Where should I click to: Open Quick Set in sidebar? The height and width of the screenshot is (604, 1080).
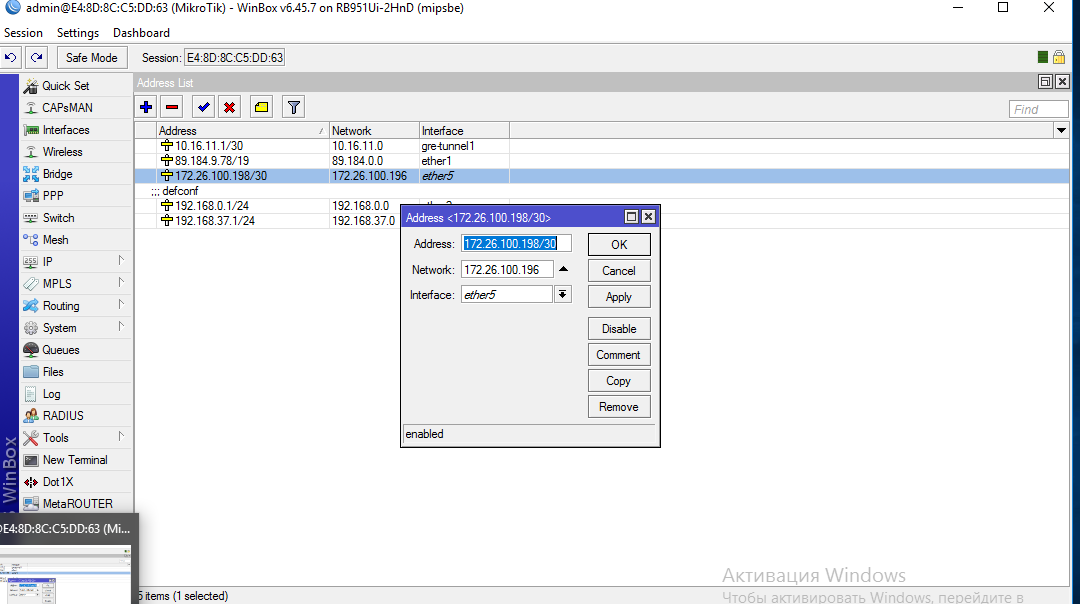click(65, 86)
